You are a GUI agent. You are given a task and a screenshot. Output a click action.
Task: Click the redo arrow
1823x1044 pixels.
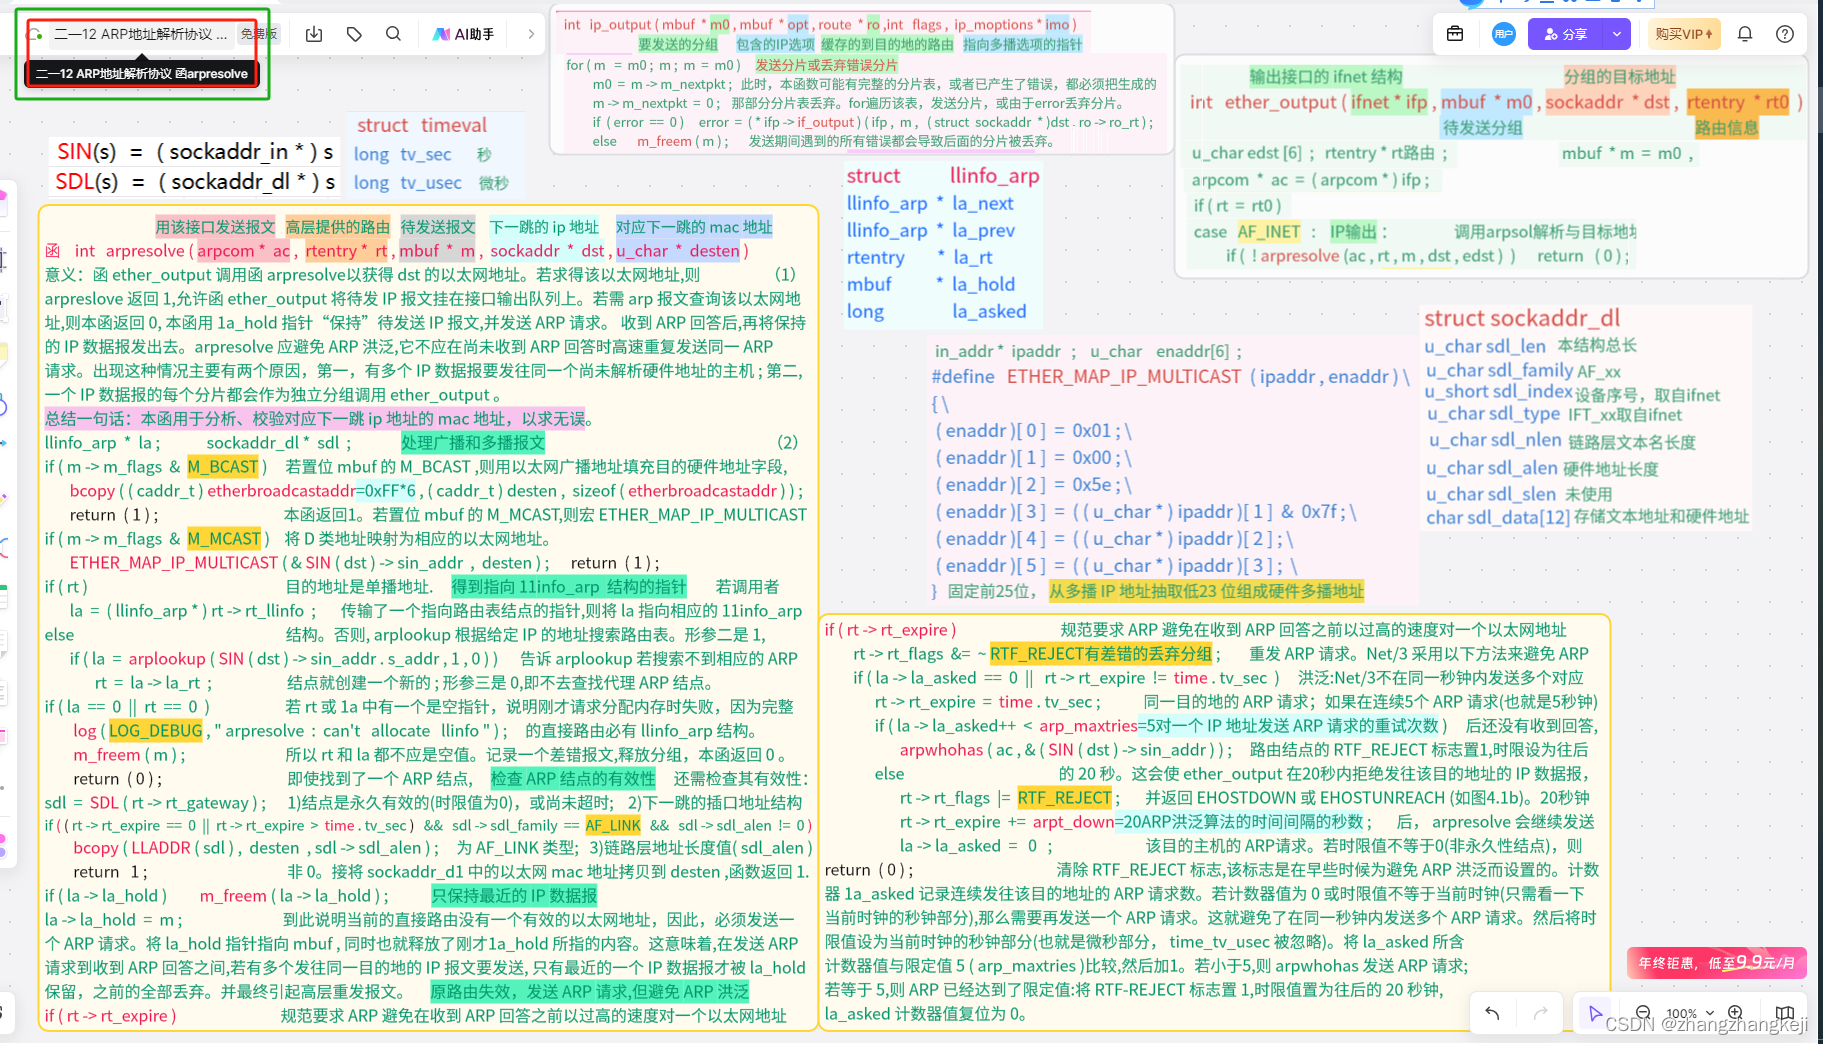click(x=1541, y=1013)
